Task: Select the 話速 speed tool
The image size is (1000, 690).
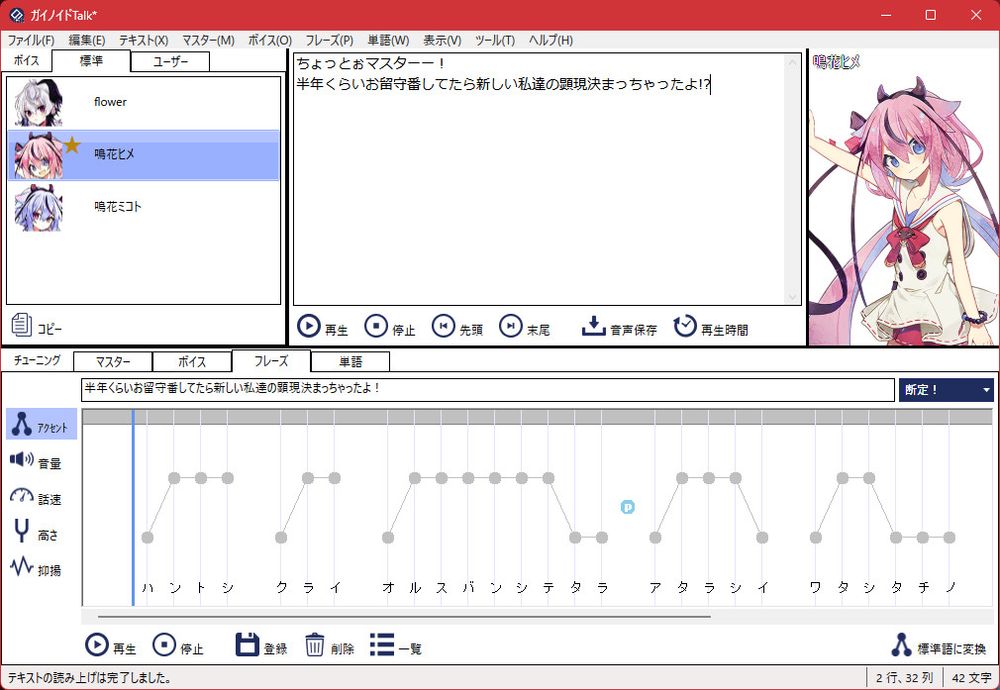Action: click(36, 497)
